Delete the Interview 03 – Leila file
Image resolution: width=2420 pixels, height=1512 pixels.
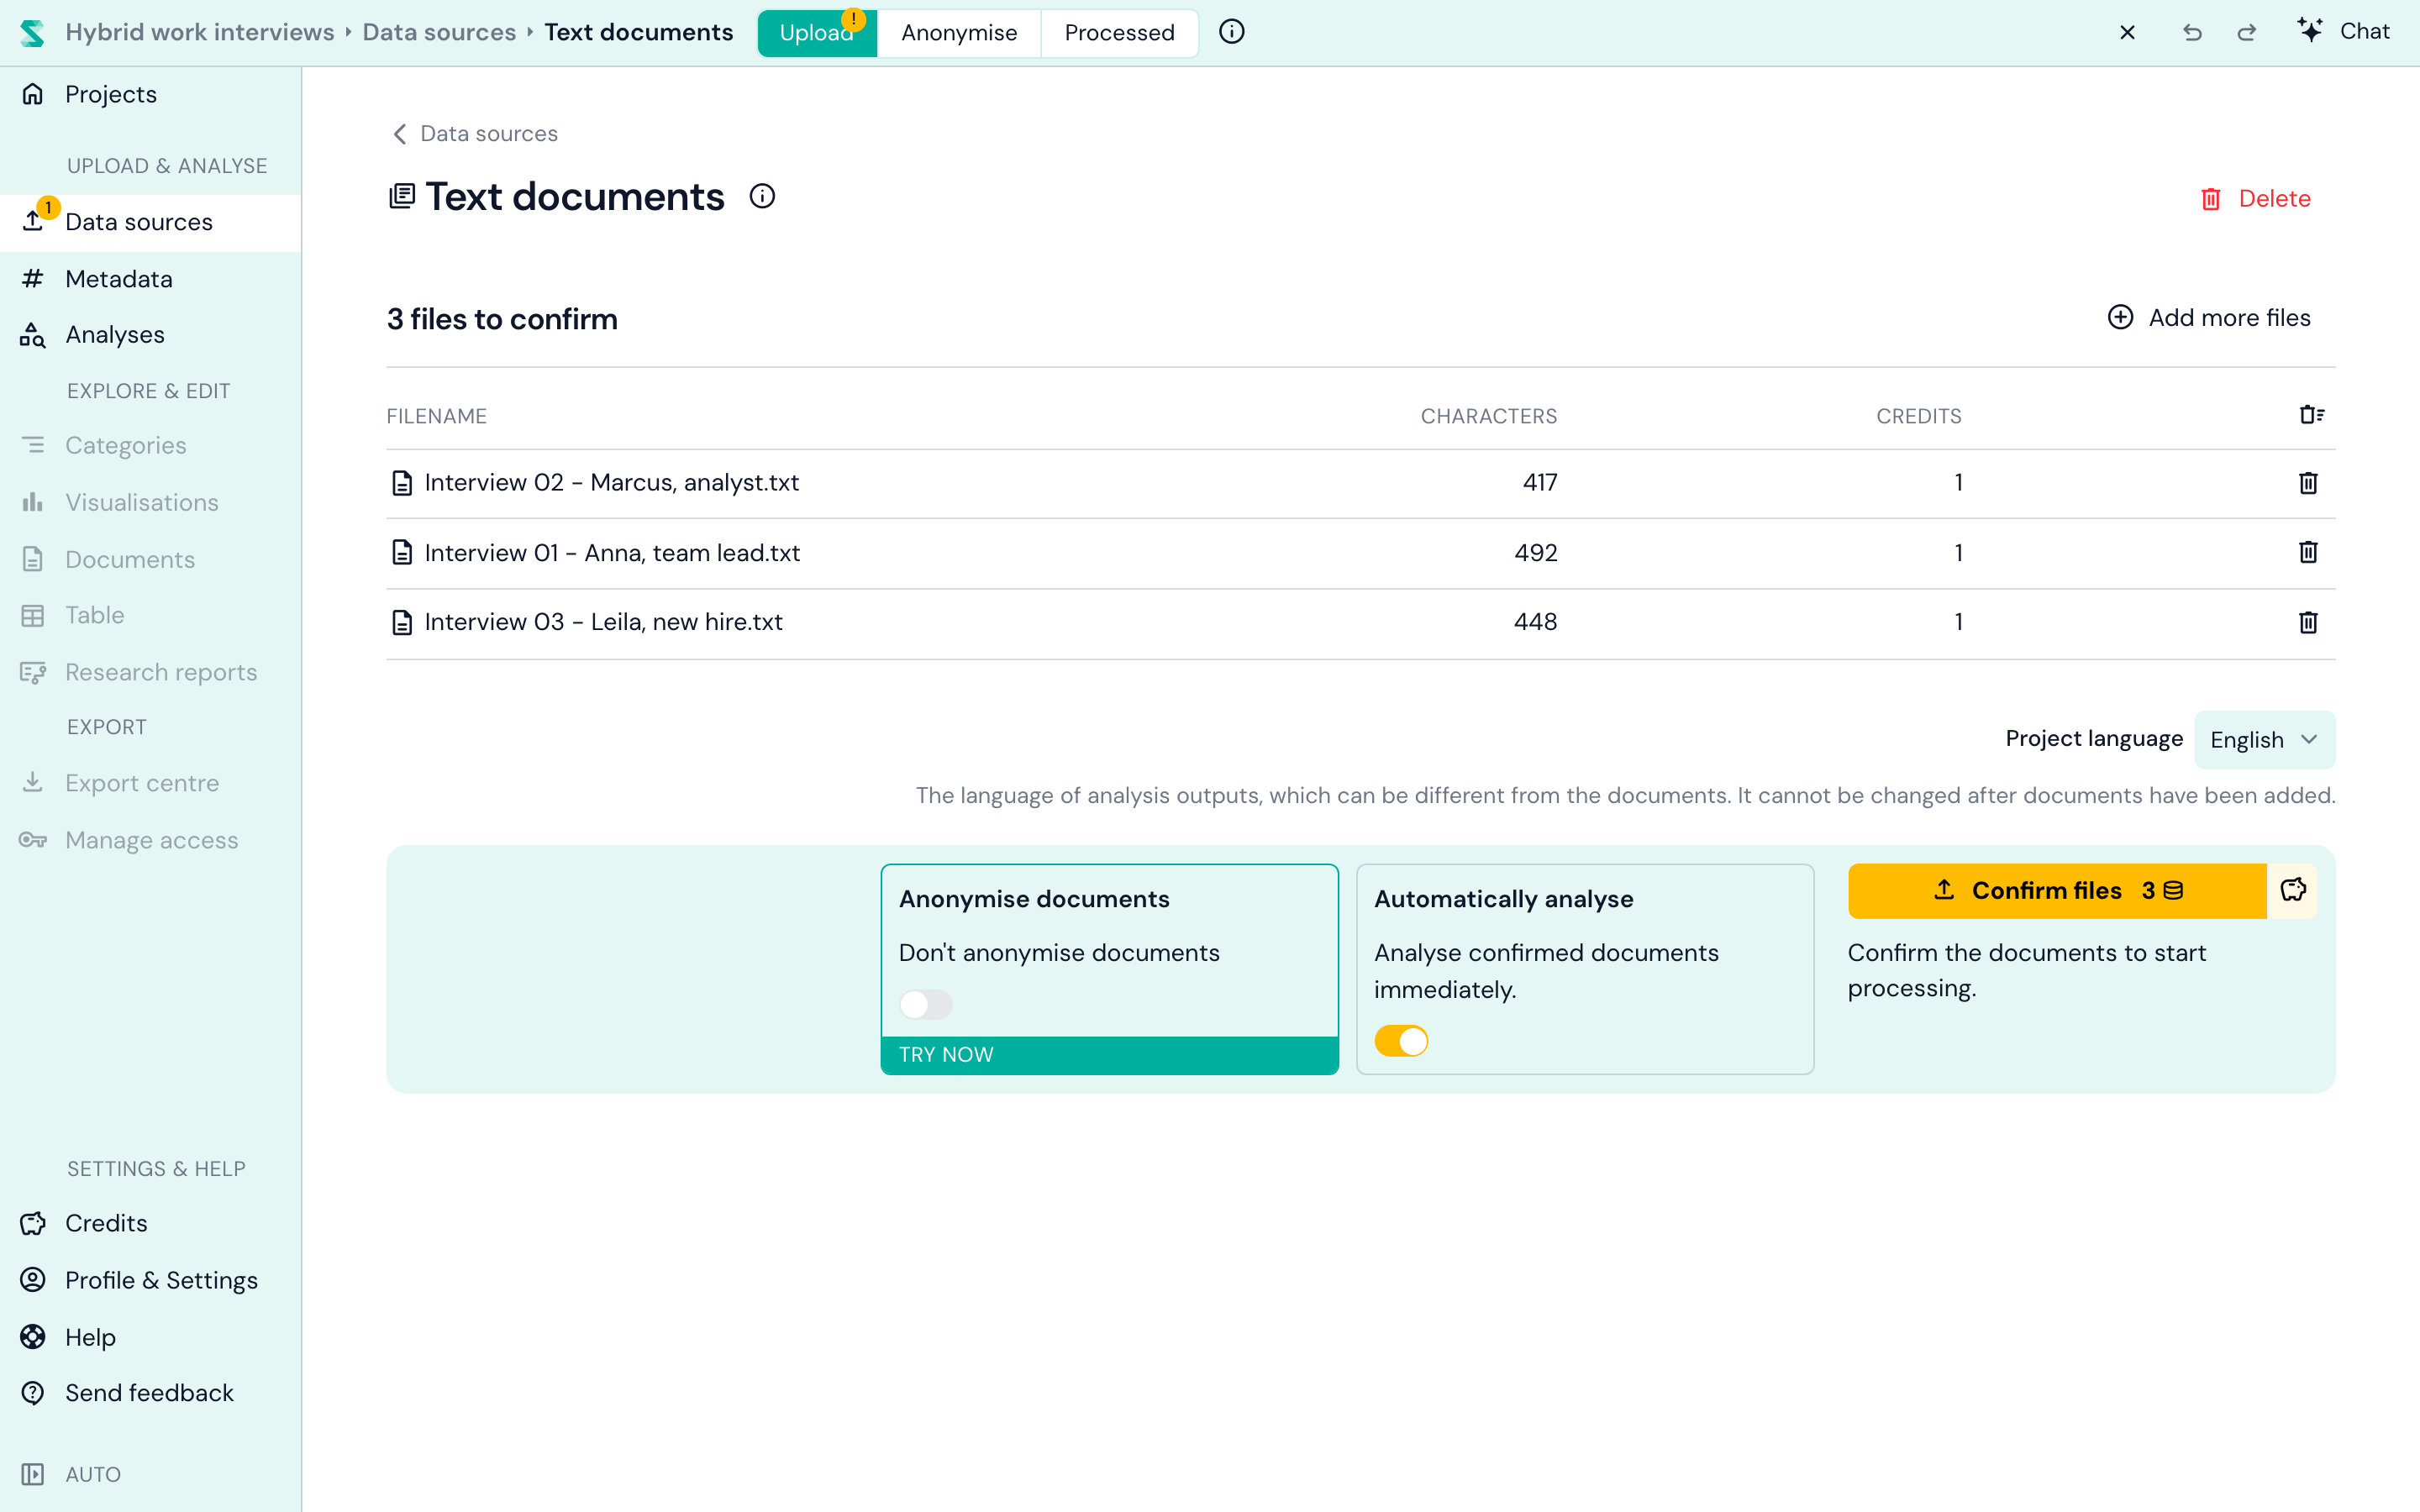(x=2308, y=622)
